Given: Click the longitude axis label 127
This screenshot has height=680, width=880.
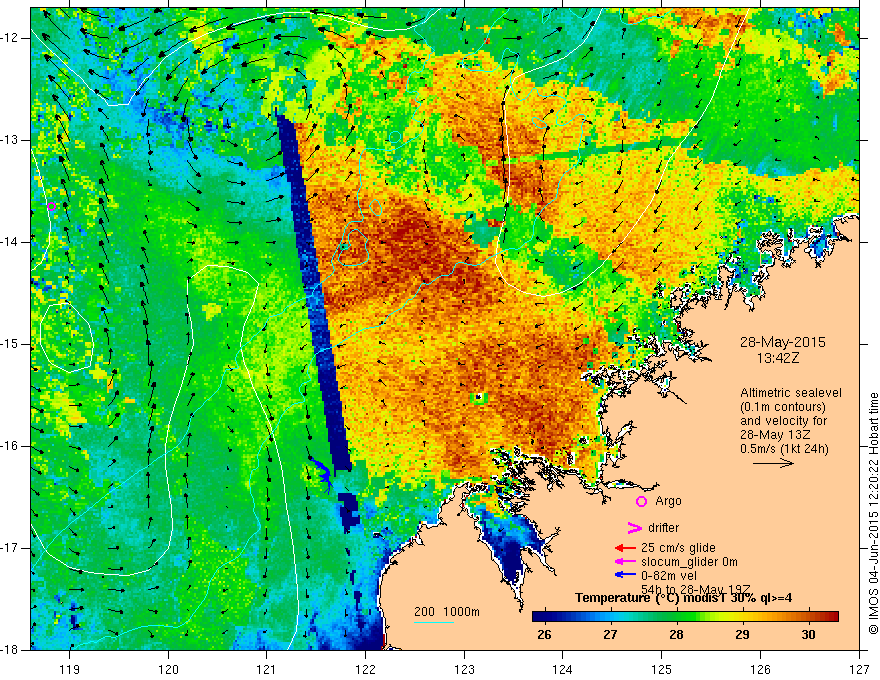Looking at the screenshot, I should pyautogui.click(x=859, y=669).
